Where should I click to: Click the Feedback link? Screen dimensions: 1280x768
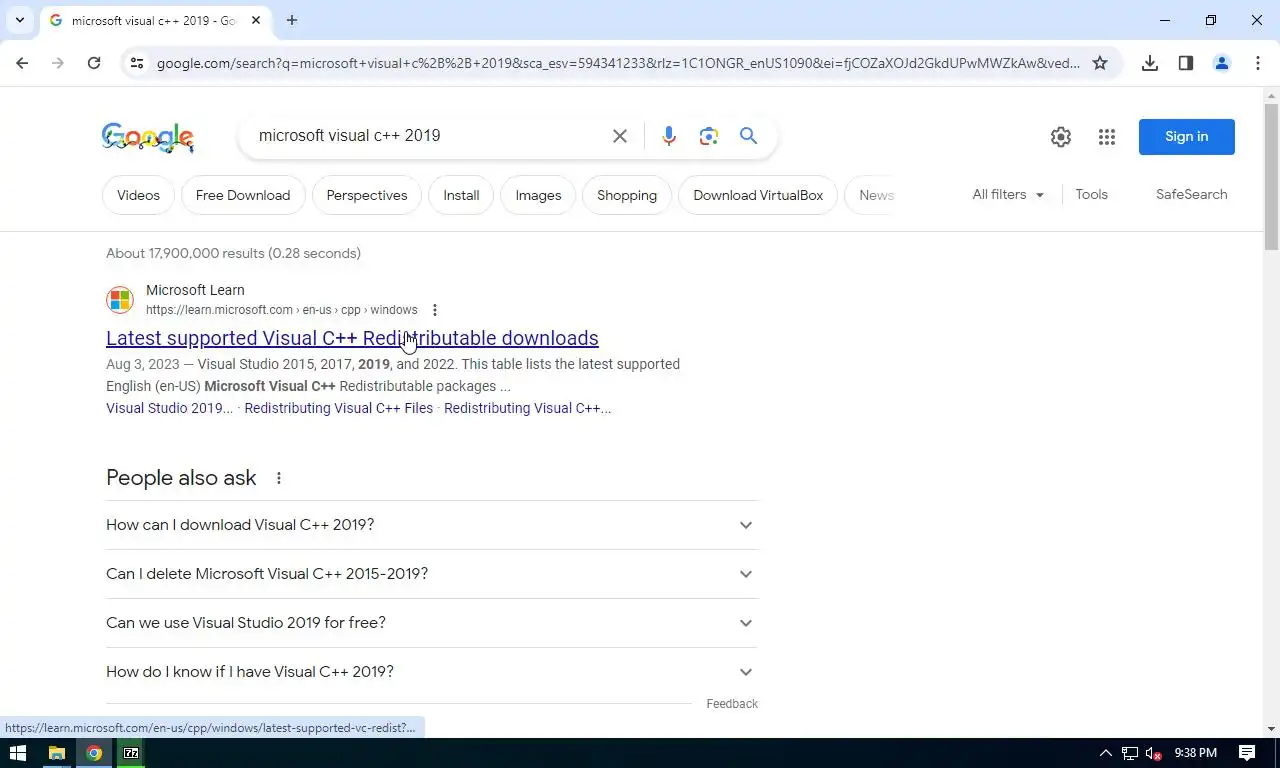[732, 704]
